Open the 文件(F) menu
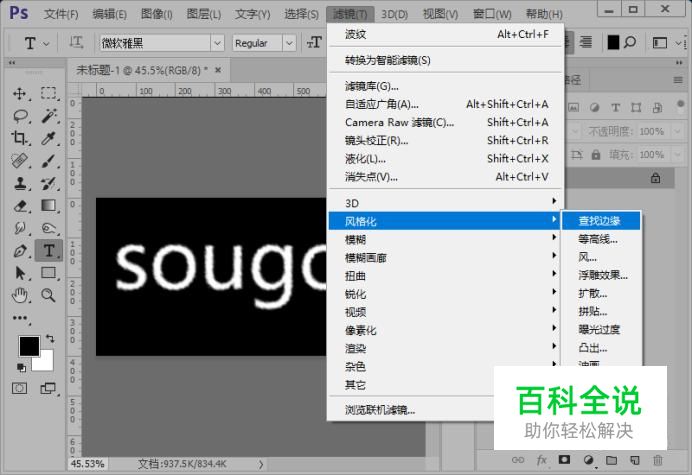Image resolution: width=692 pixels, height=475 pixels. pyautogui.click(x=61, y=15)
